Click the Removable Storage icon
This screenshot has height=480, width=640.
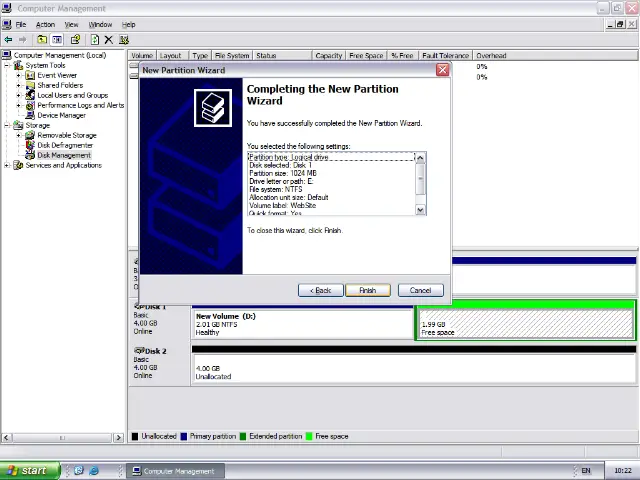30,135
